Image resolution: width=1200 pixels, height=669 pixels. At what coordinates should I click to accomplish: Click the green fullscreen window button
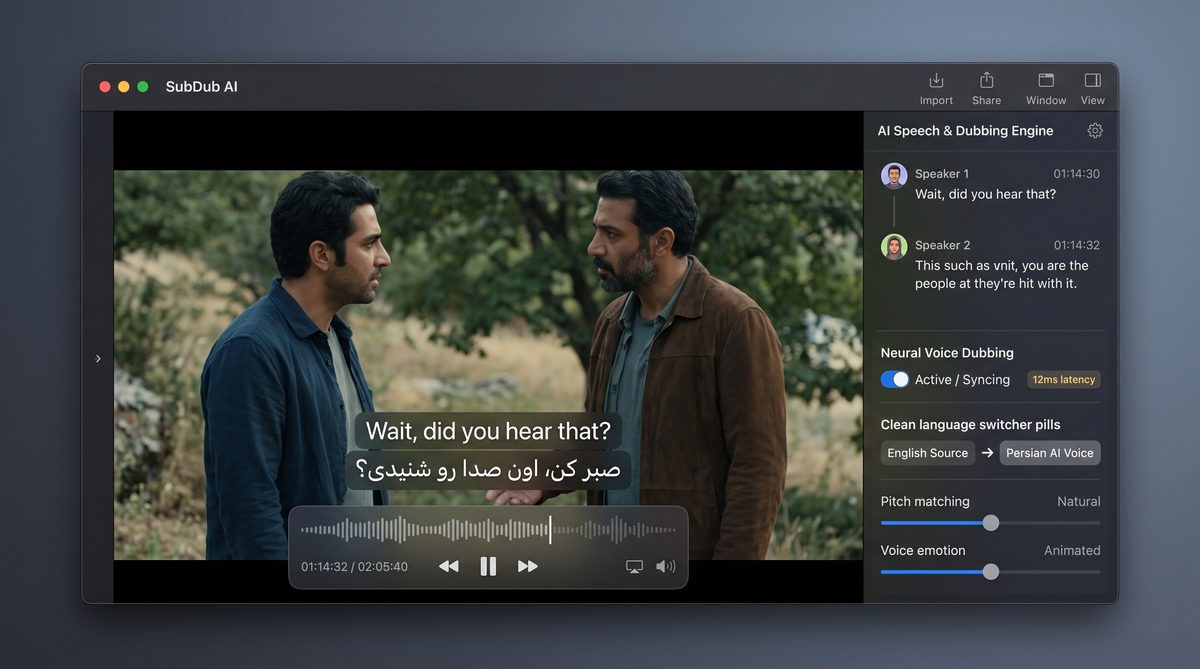(x=143, y=87)
